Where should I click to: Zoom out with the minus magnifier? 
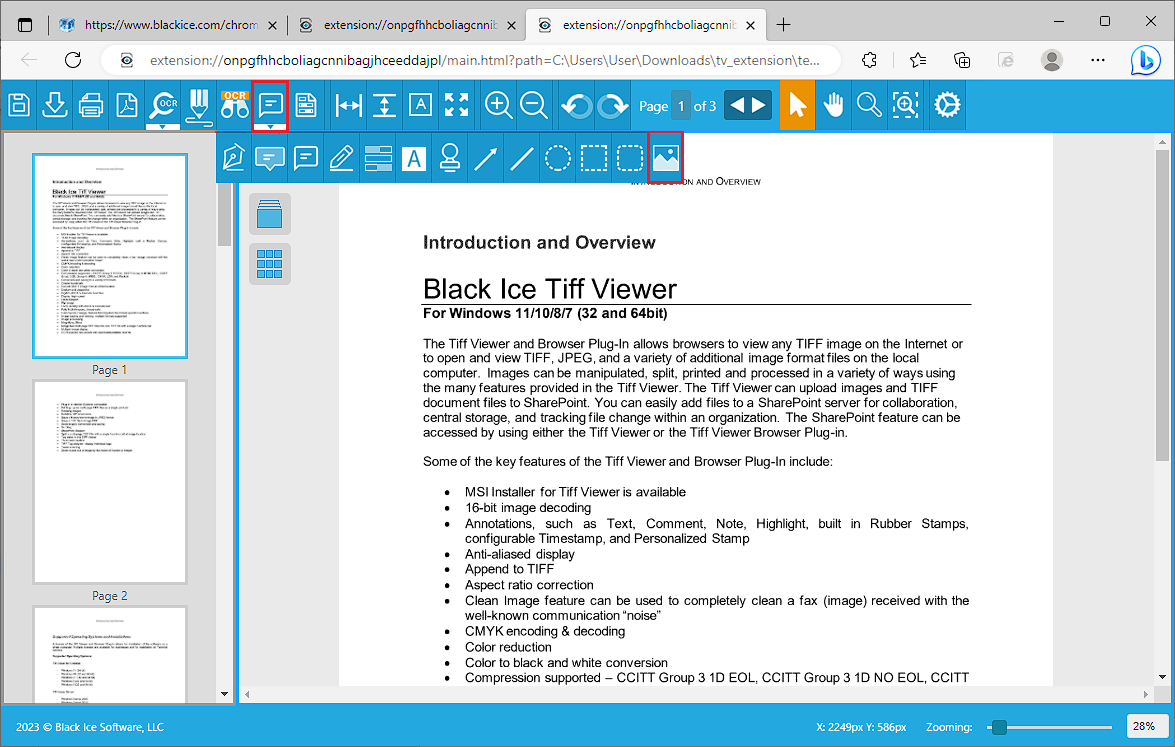pos(534,106)
